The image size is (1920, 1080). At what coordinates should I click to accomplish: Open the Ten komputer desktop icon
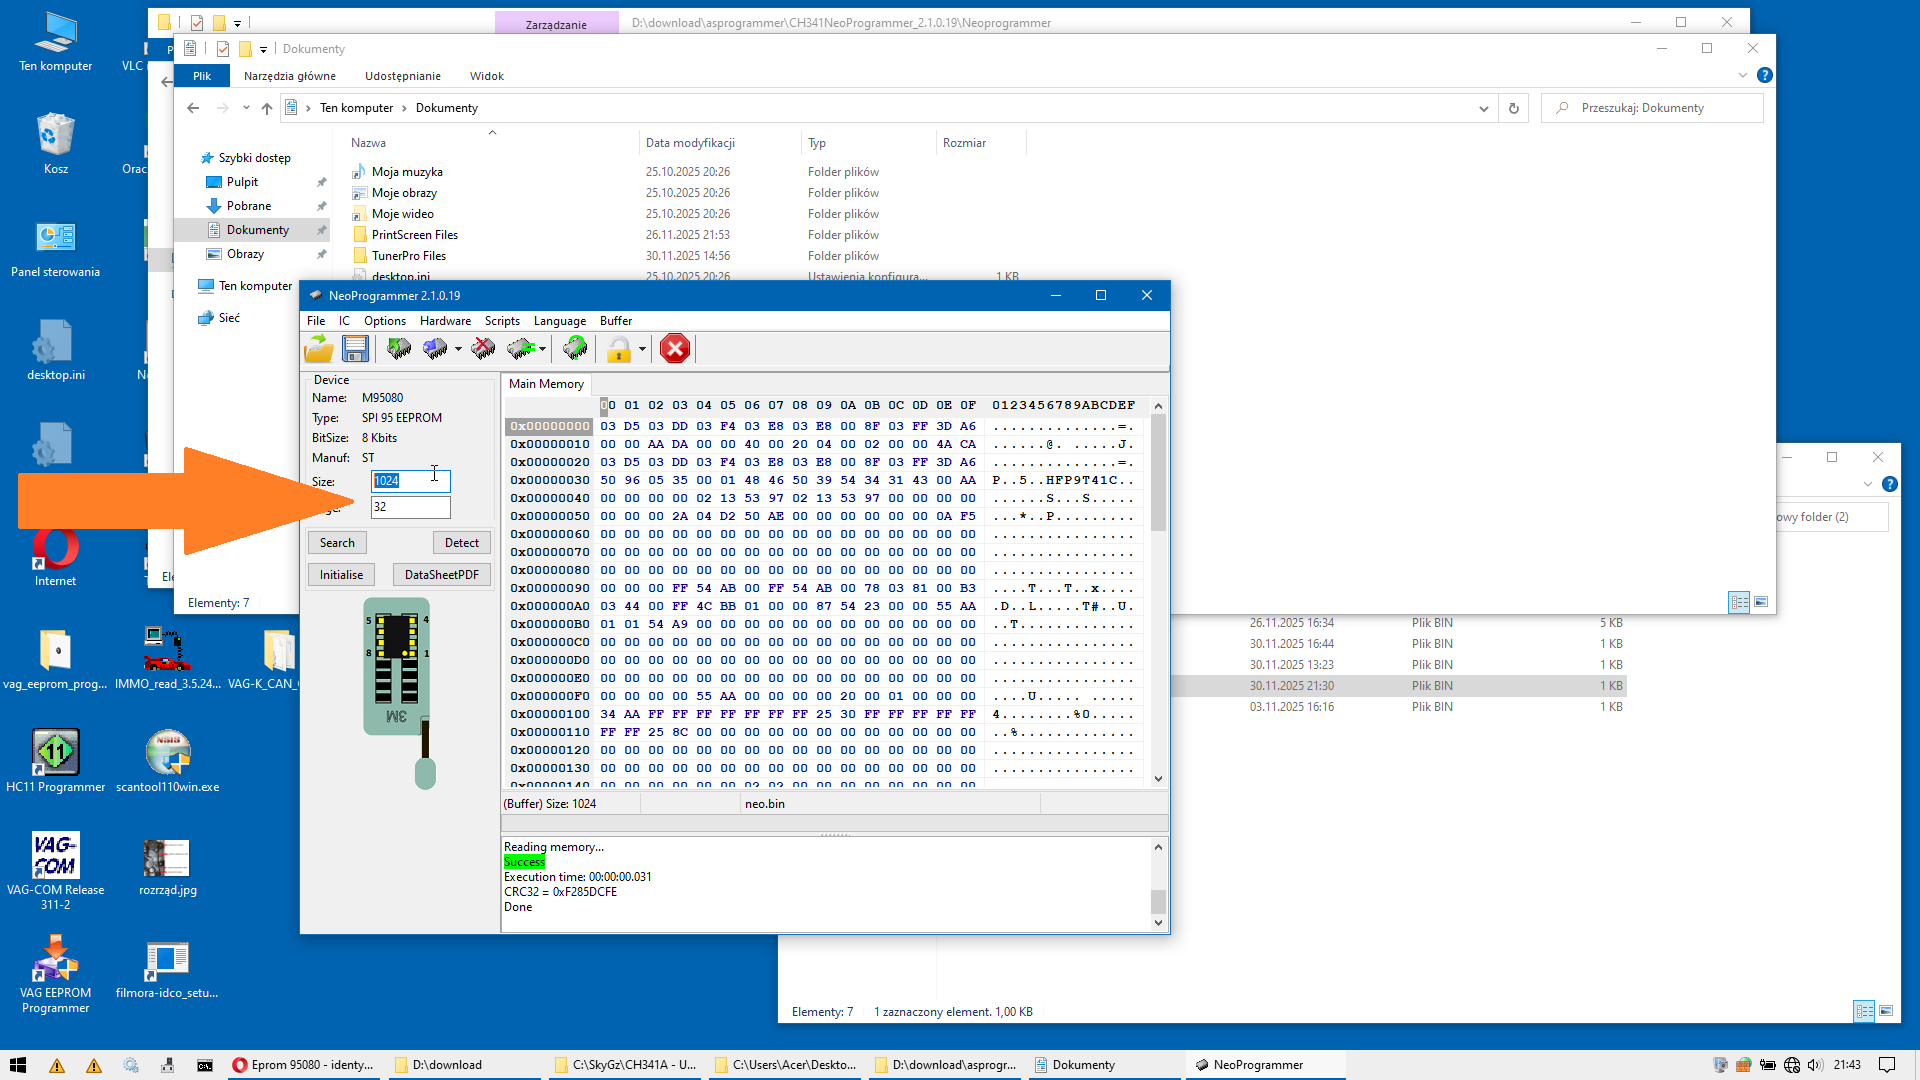[x=56, y=42]
